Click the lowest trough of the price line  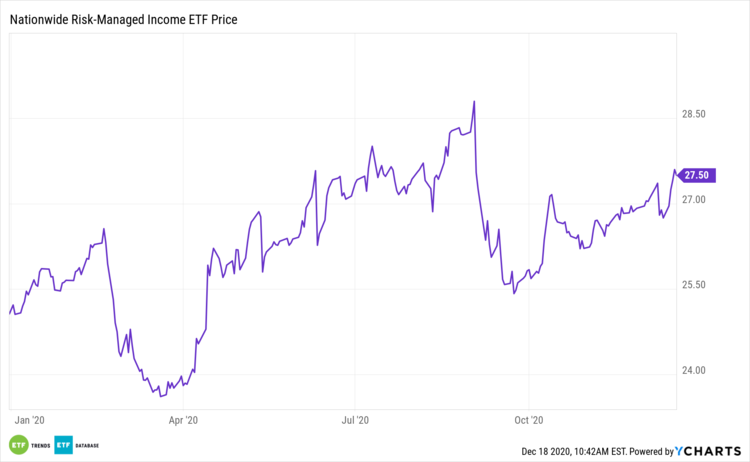tap(161, 396)
